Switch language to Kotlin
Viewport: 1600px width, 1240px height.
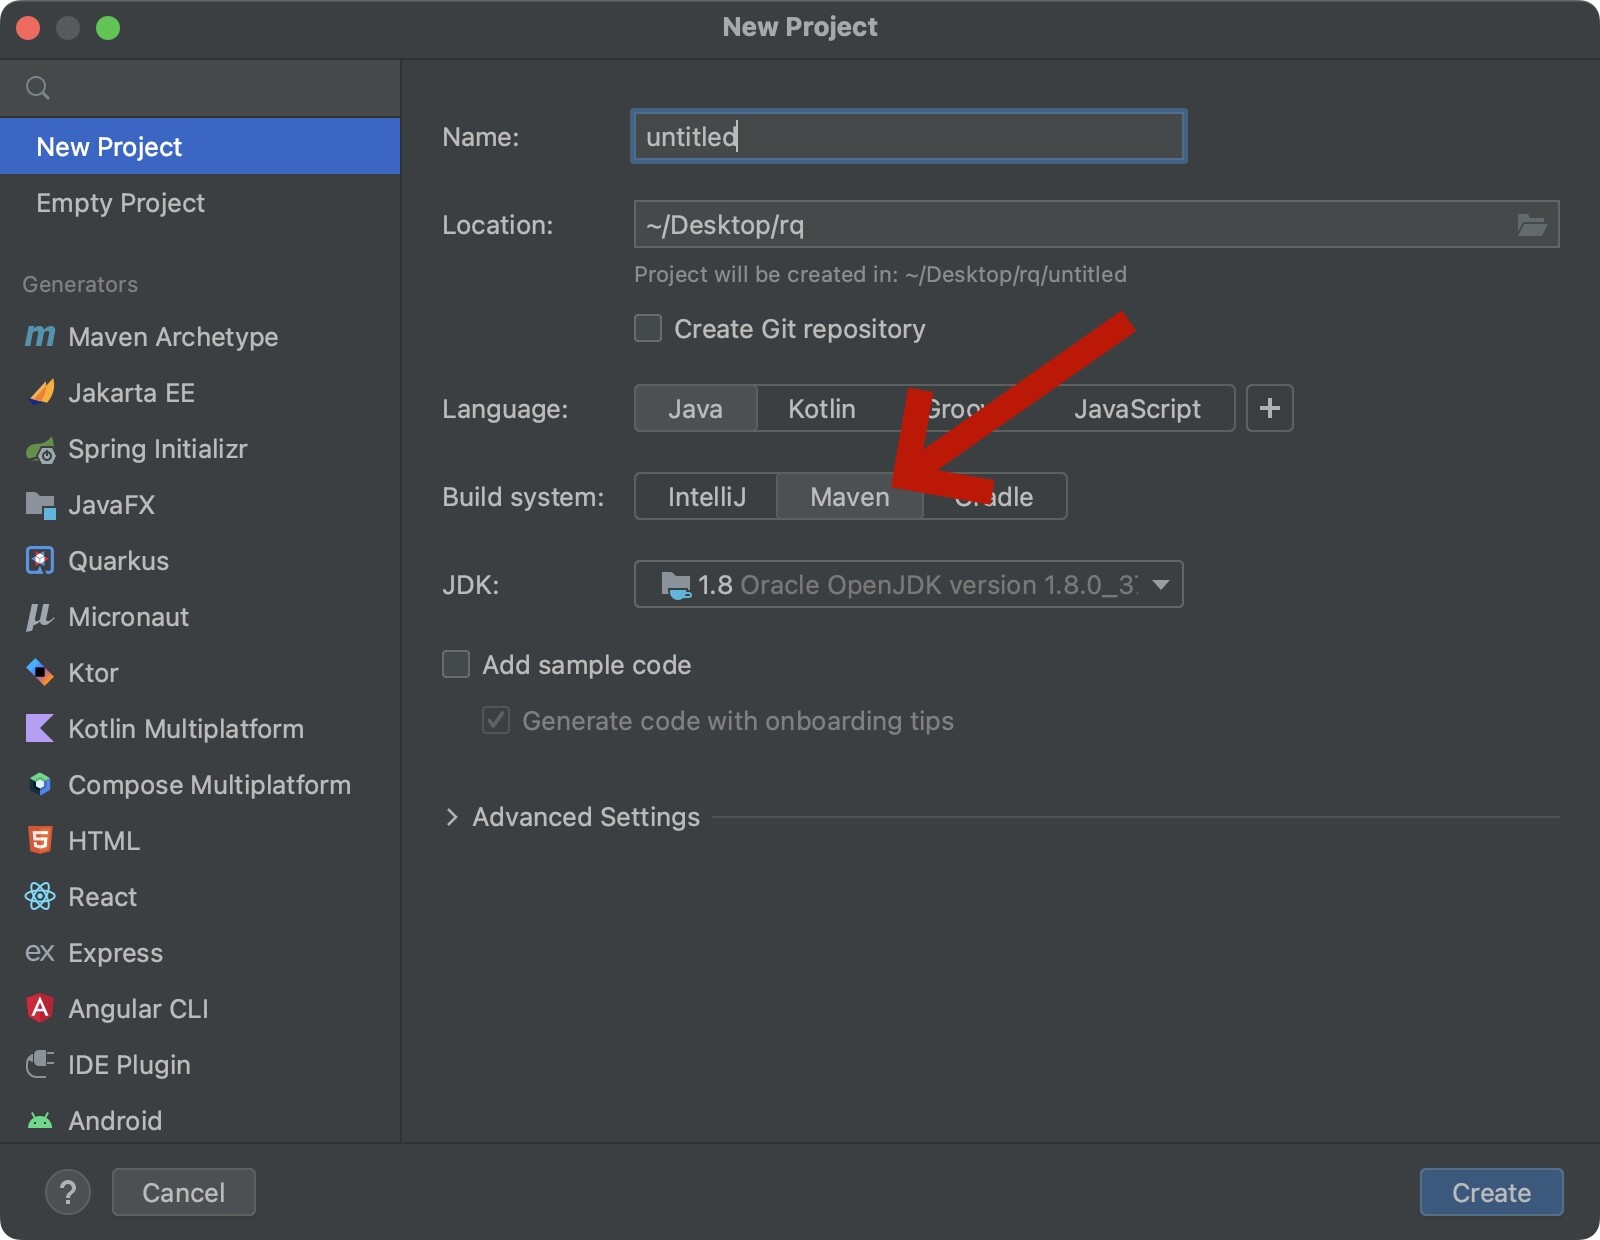pos(821,409)
